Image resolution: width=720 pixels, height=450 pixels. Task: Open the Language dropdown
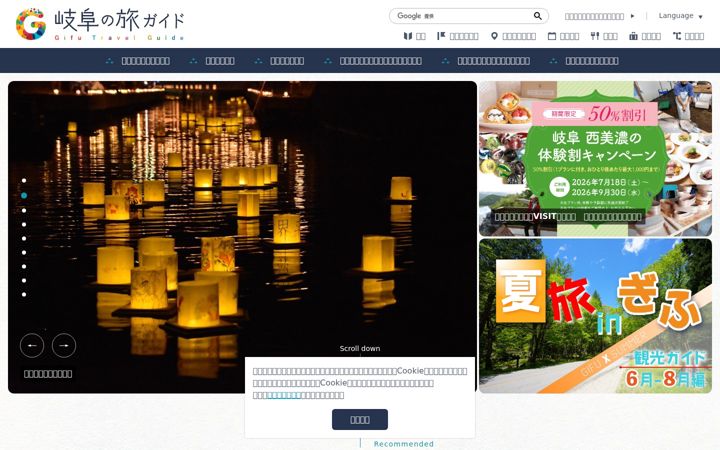click(x=681, y=16)
